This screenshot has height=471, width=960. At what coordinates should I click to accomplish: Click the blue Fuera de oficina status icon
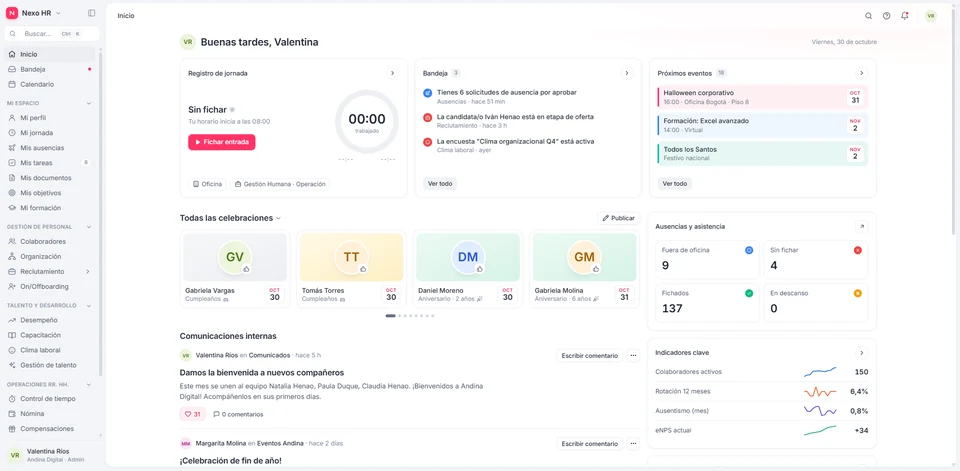[749, 250]
